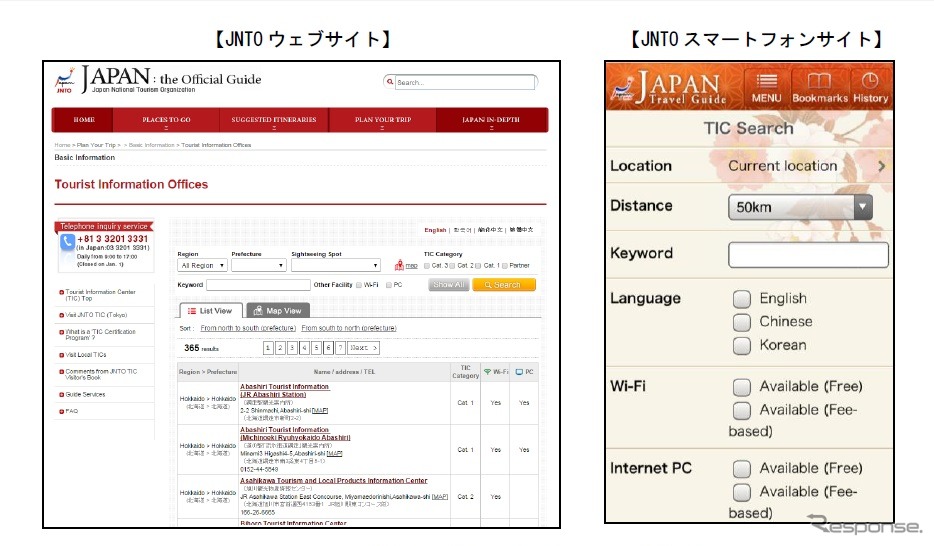Click the Next pagination button

coord(363,348)
